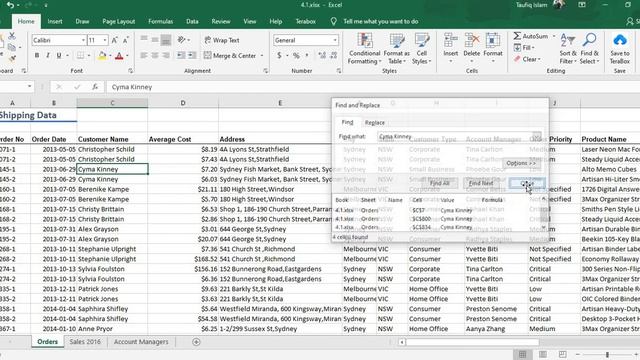This screenshot has height=360, width=640.
Task: Select cell with Berenike Kampe order 160-1
Action: [112, 189]
